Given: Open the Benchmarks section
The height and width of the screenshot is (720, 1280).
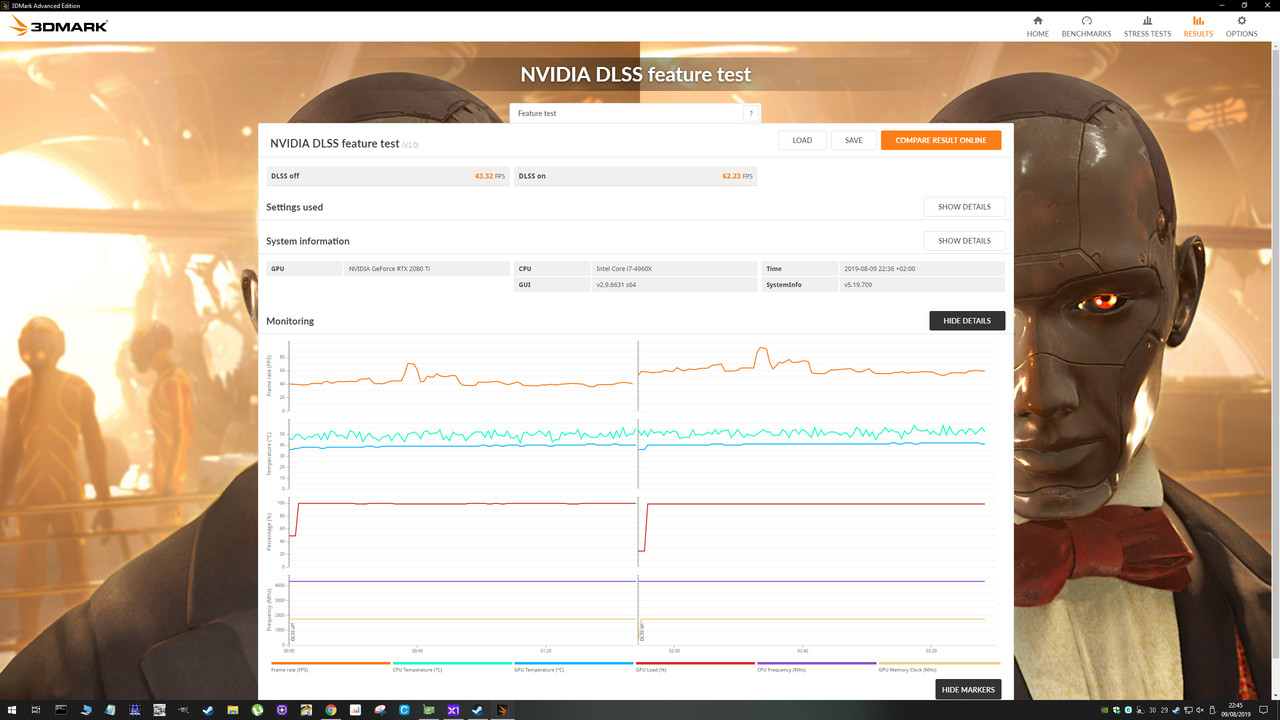Looking at the screenshot, I should point(1086,26).
